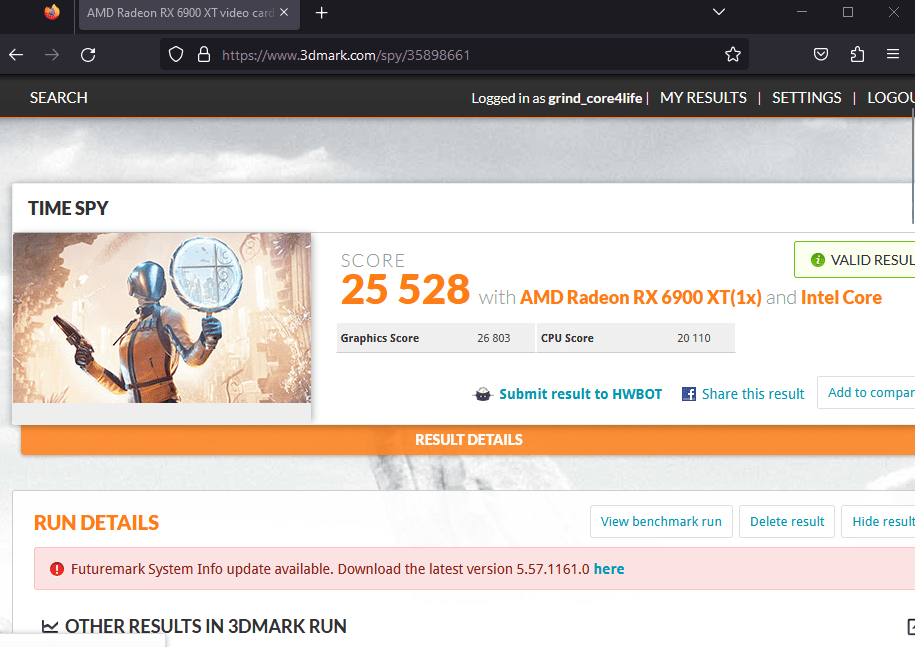Minimize the Firefox window
915x647 pixels.
point(802,12)
